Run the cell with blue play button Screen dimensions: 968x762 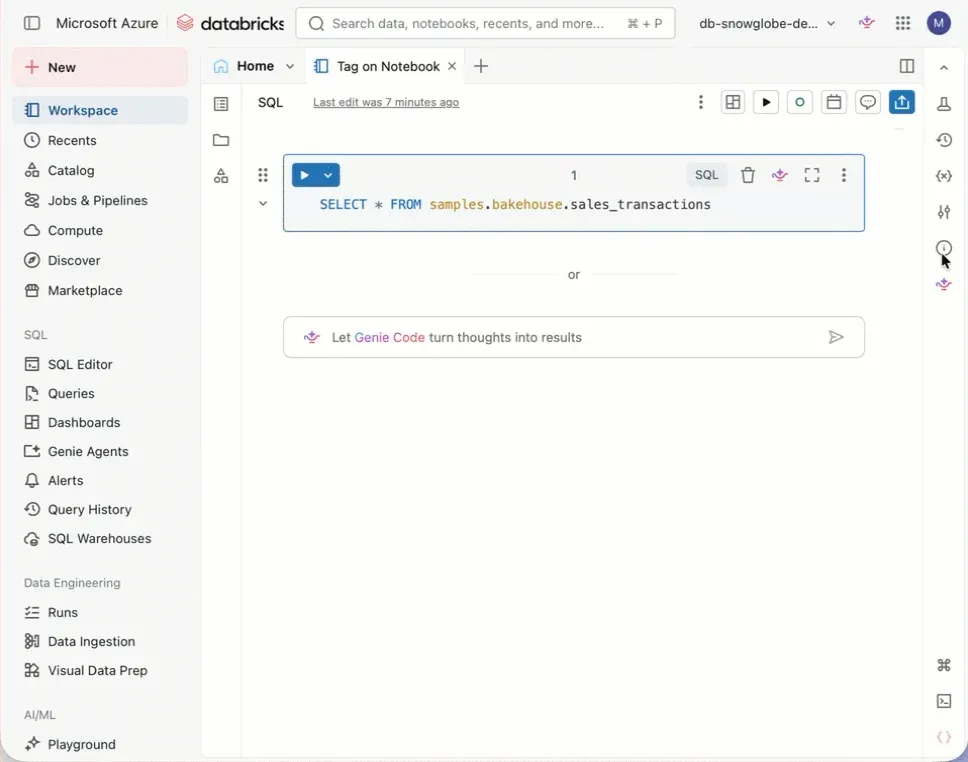pyautogui.click(x=304, y=175)
